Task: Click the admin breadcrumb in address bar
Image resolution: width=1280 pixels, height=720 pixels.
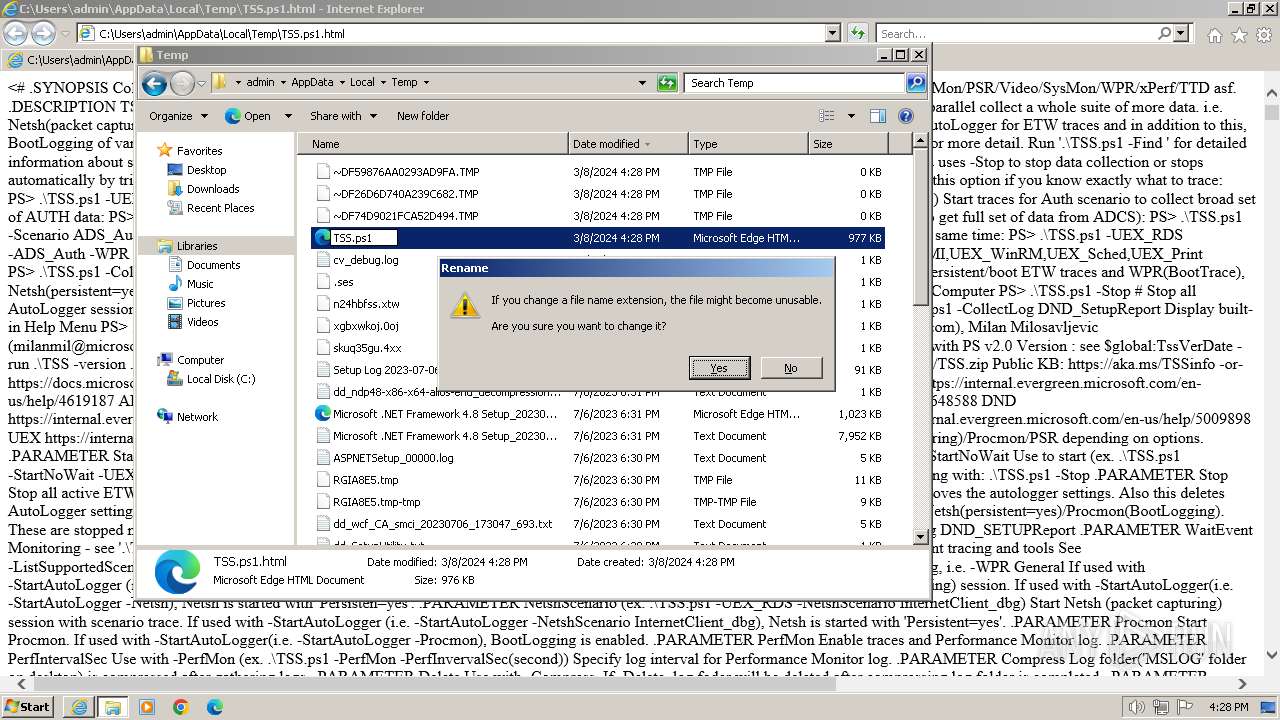Action: (260, 83)
